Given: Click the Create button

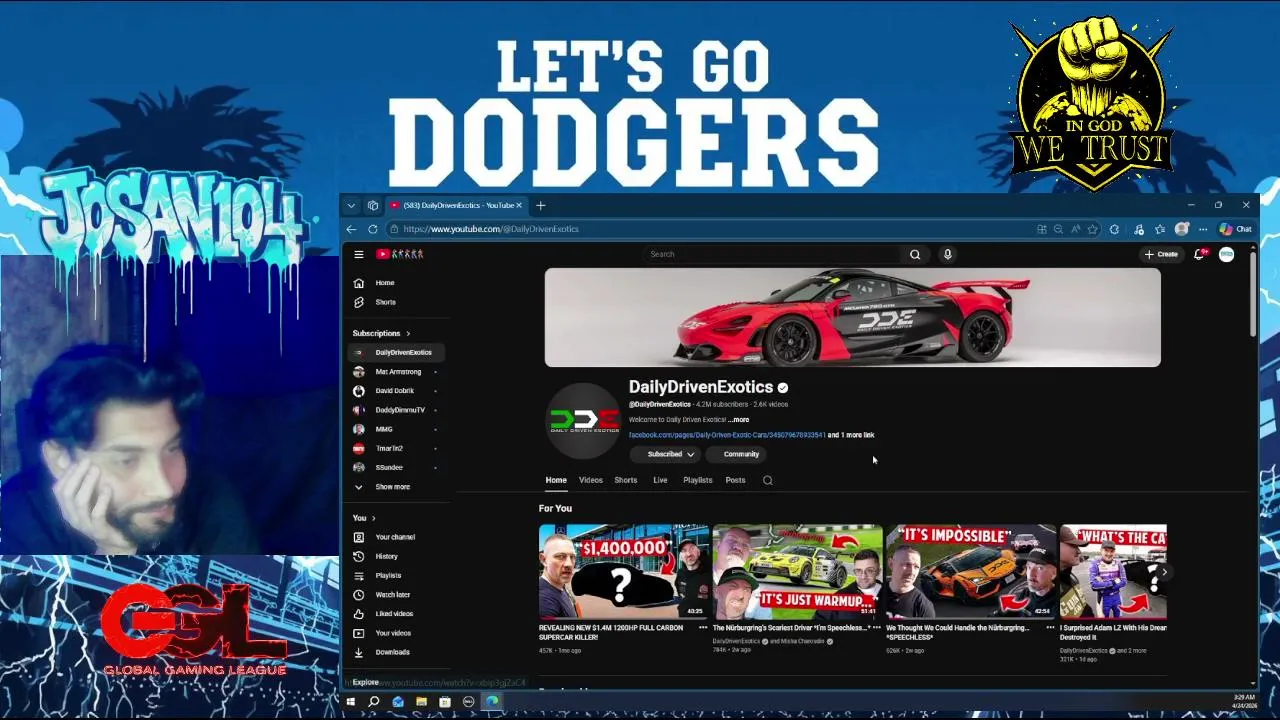Looking at the screenshot, I should click(1162, 254).
